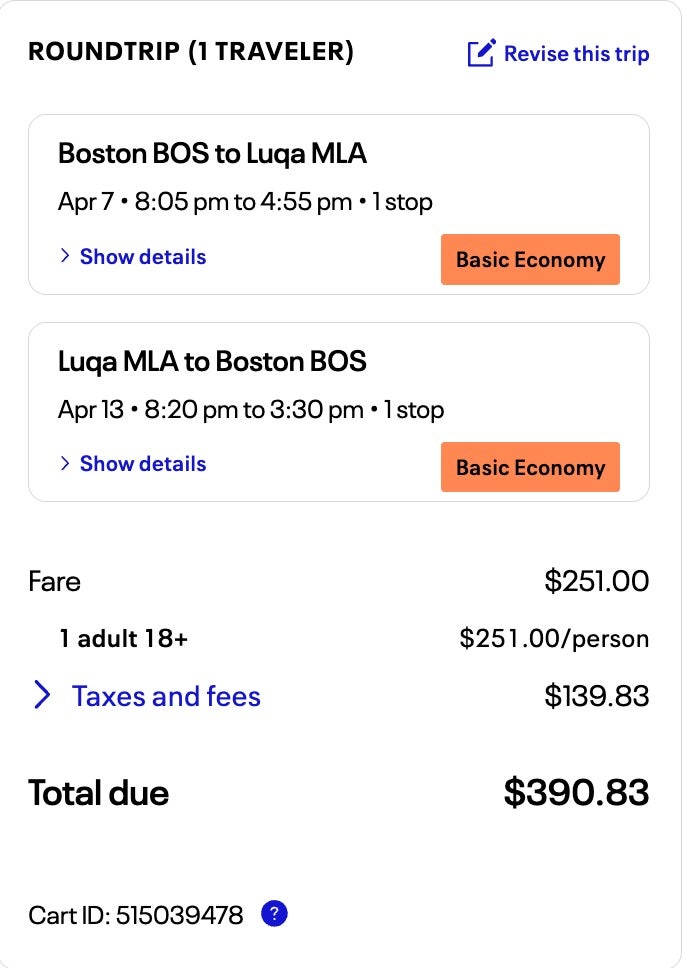Select the Luqa MLA to Boston BOS heading
Image resolution: width=686 pixels, height=968 pixels.
point(212,361)
